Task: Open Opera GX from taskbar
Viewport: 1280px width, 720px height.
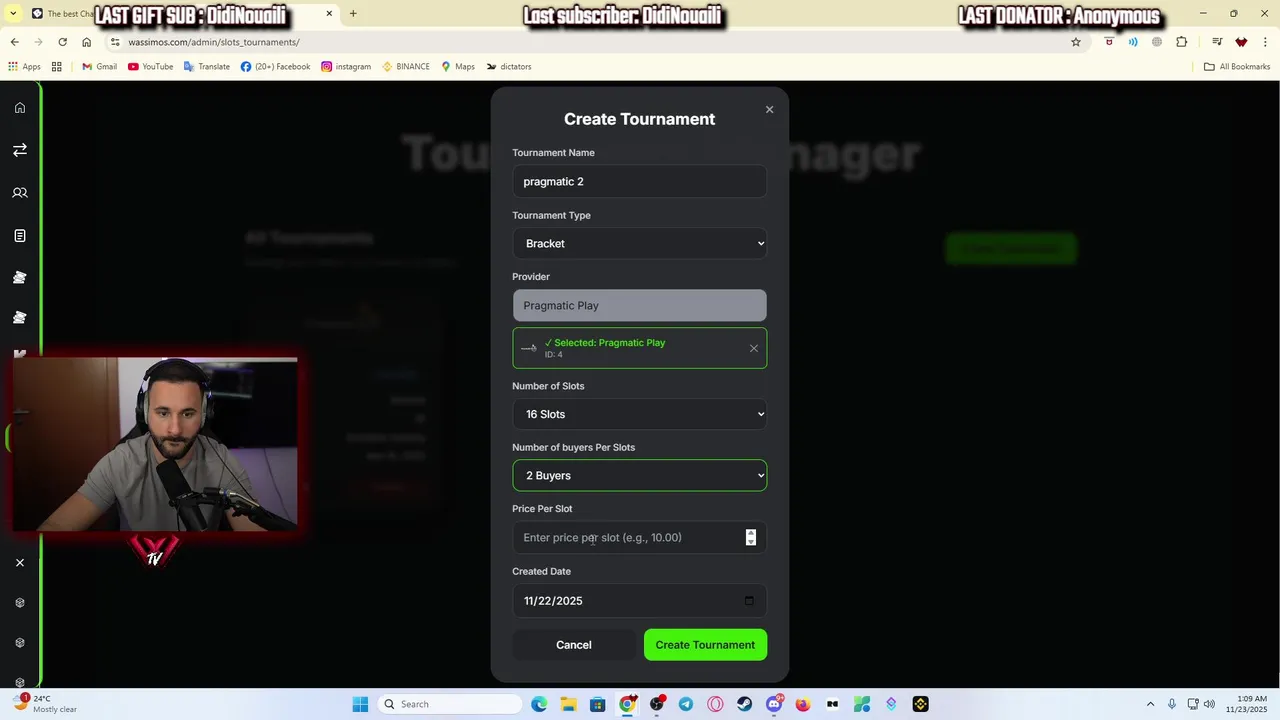Action: coord(715,704)
